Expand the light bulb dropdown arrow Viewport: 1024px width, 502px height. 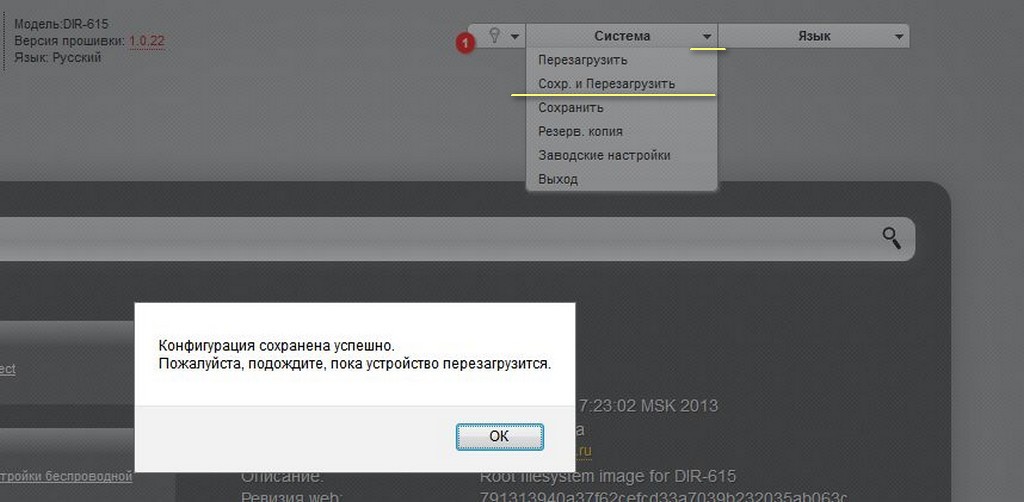coord(515,37)
